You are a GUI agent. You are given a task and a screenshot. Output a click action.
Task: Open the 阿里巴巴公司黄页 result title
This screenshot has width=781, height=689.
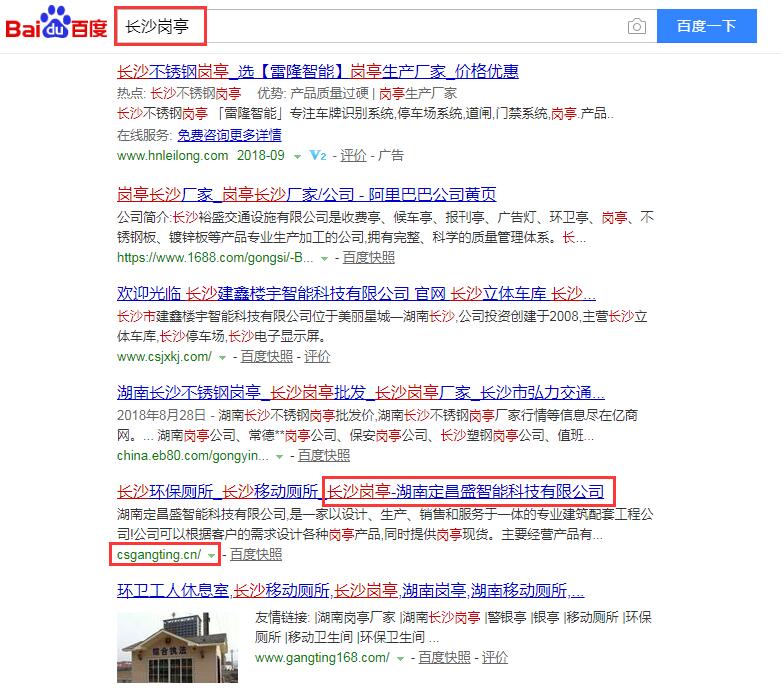306,194
